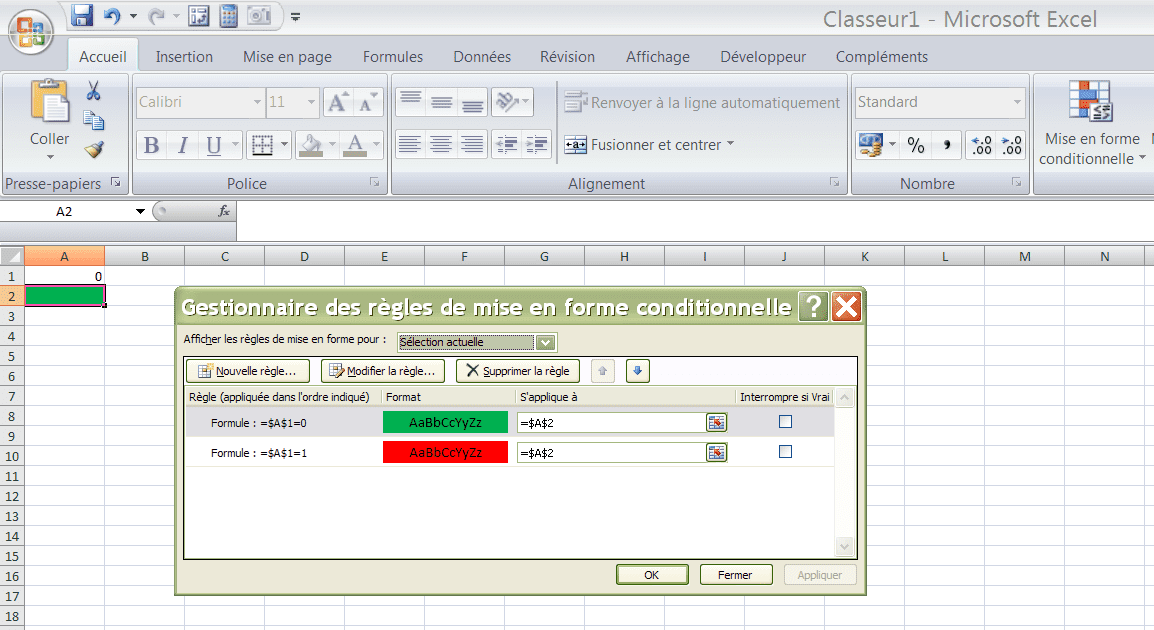Check Interrompre si Vrai for =$A$1=0 rule
The width and height of the screenshot is (1154, 630).
(x=785, y=422)
